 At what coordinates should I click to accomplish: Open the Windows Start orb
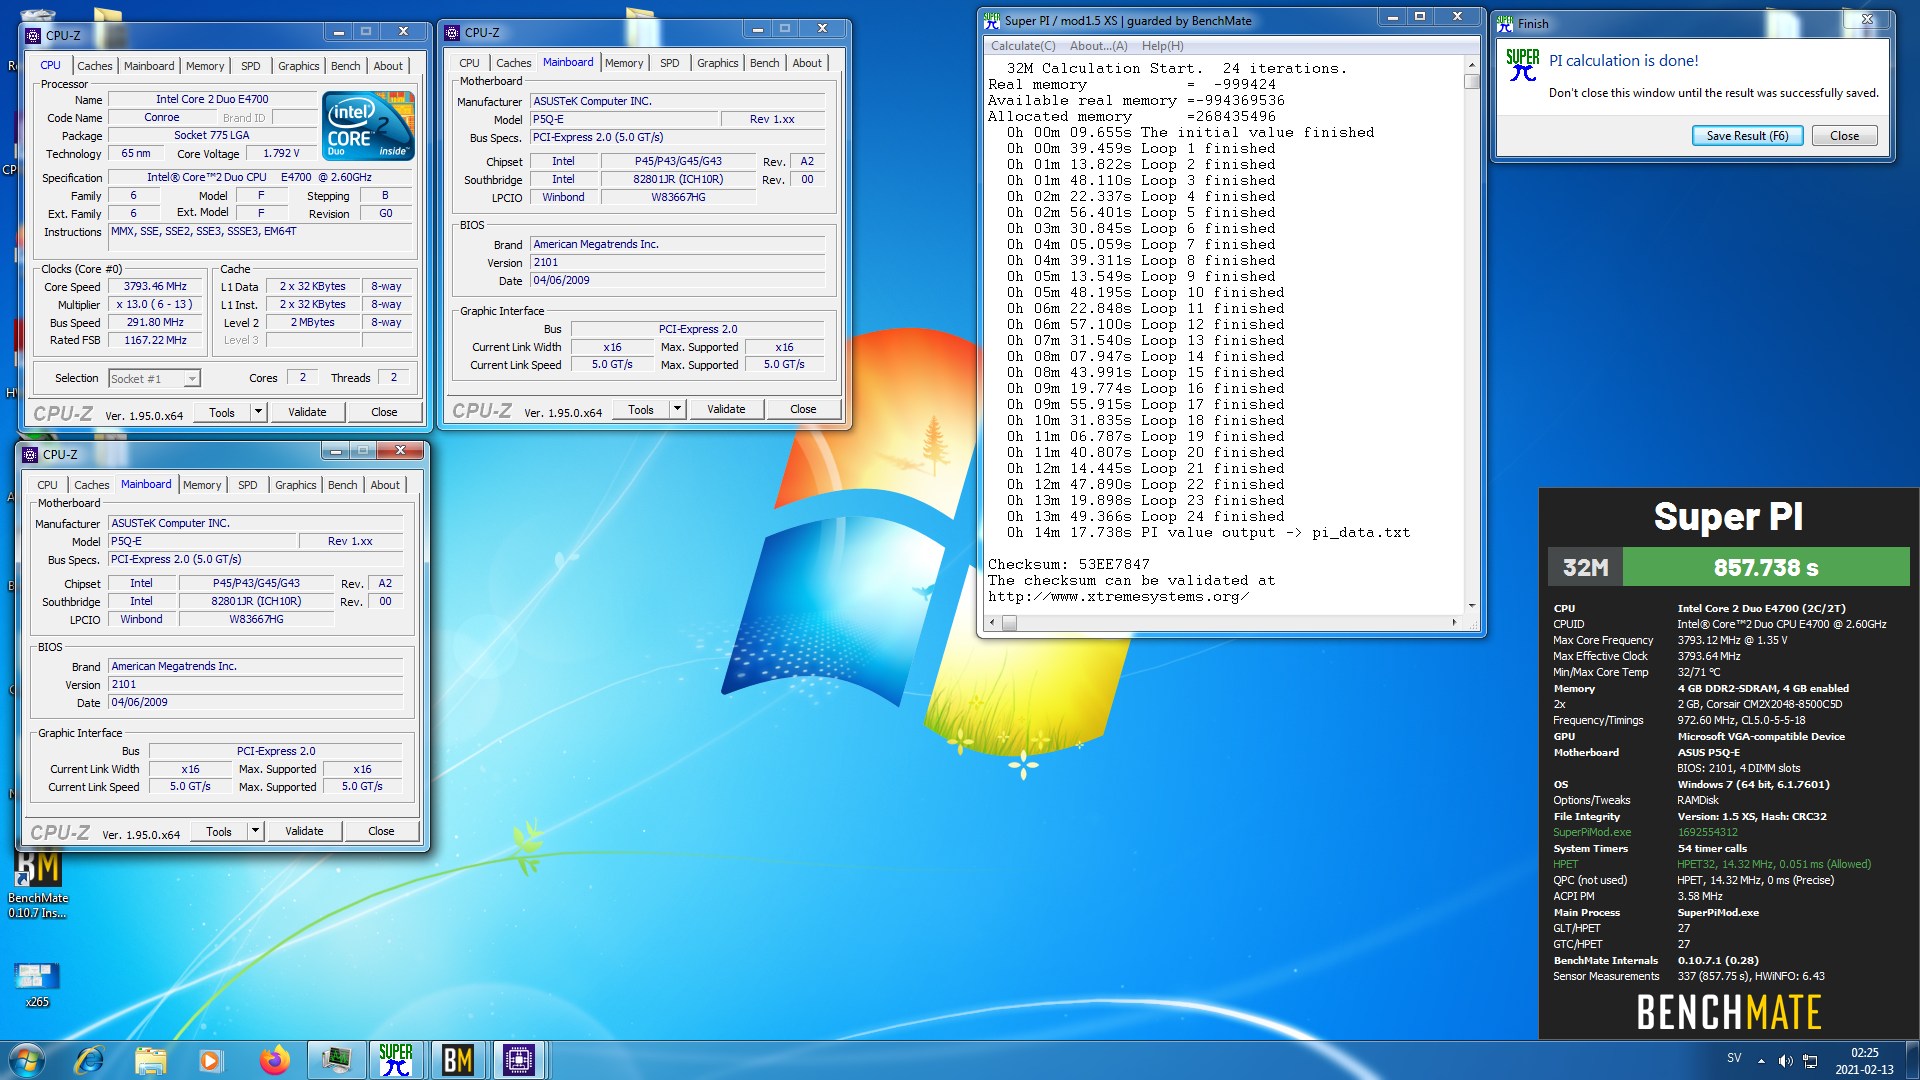coord(27,1059)
